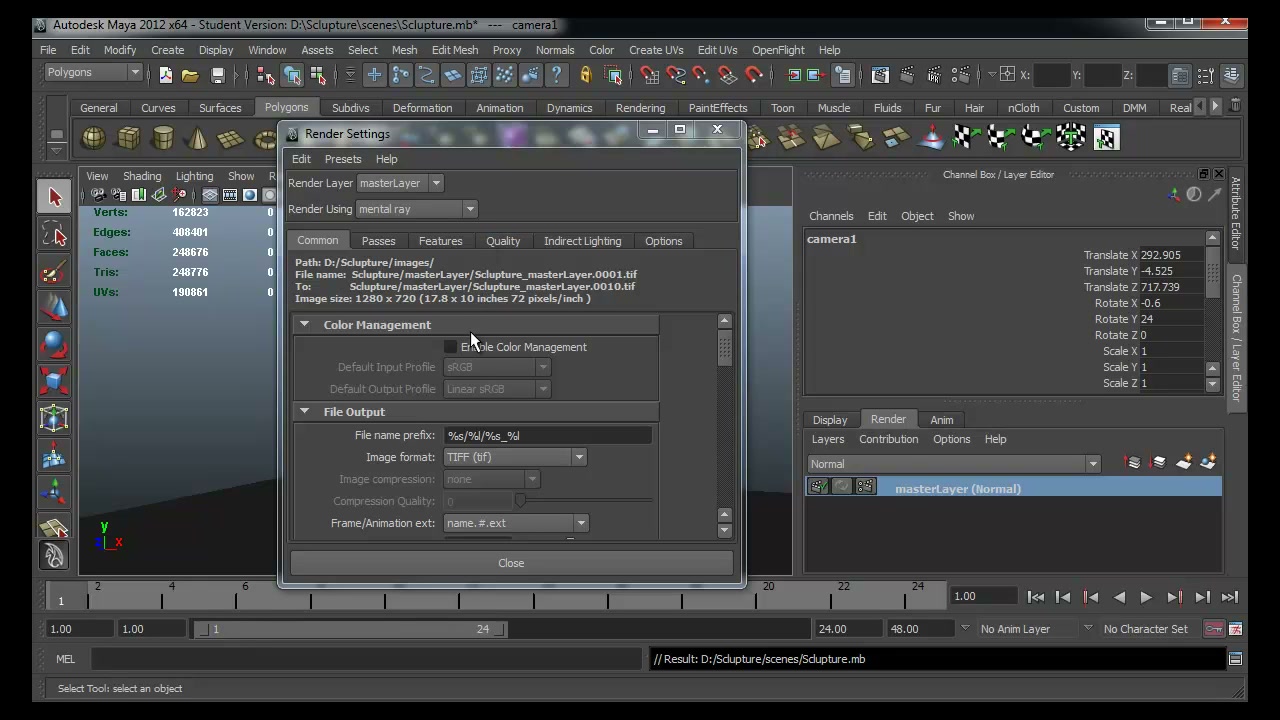Click the Close button in Render Settings
Screen dimensions: 1280x720
pos(511,563)
